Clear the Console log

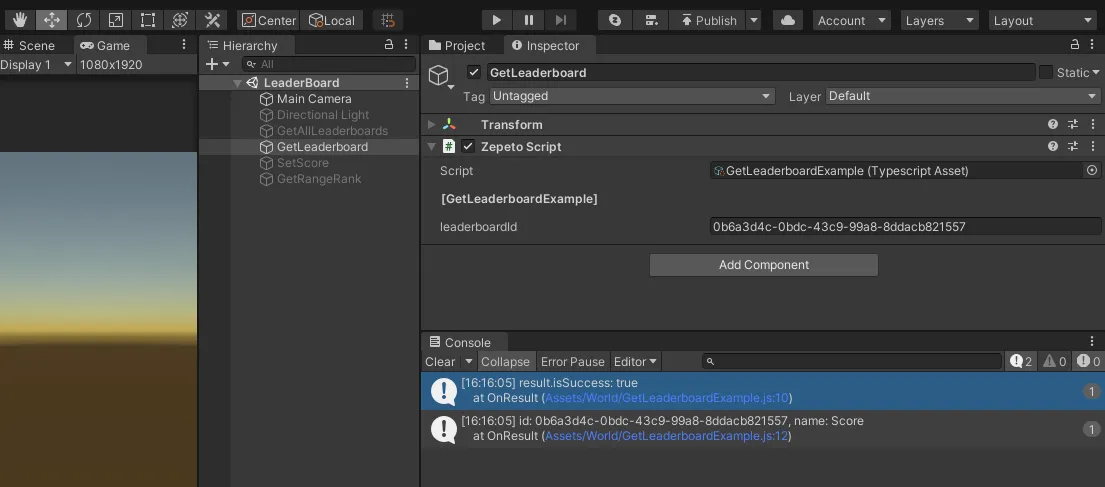(x=440, y=362)
